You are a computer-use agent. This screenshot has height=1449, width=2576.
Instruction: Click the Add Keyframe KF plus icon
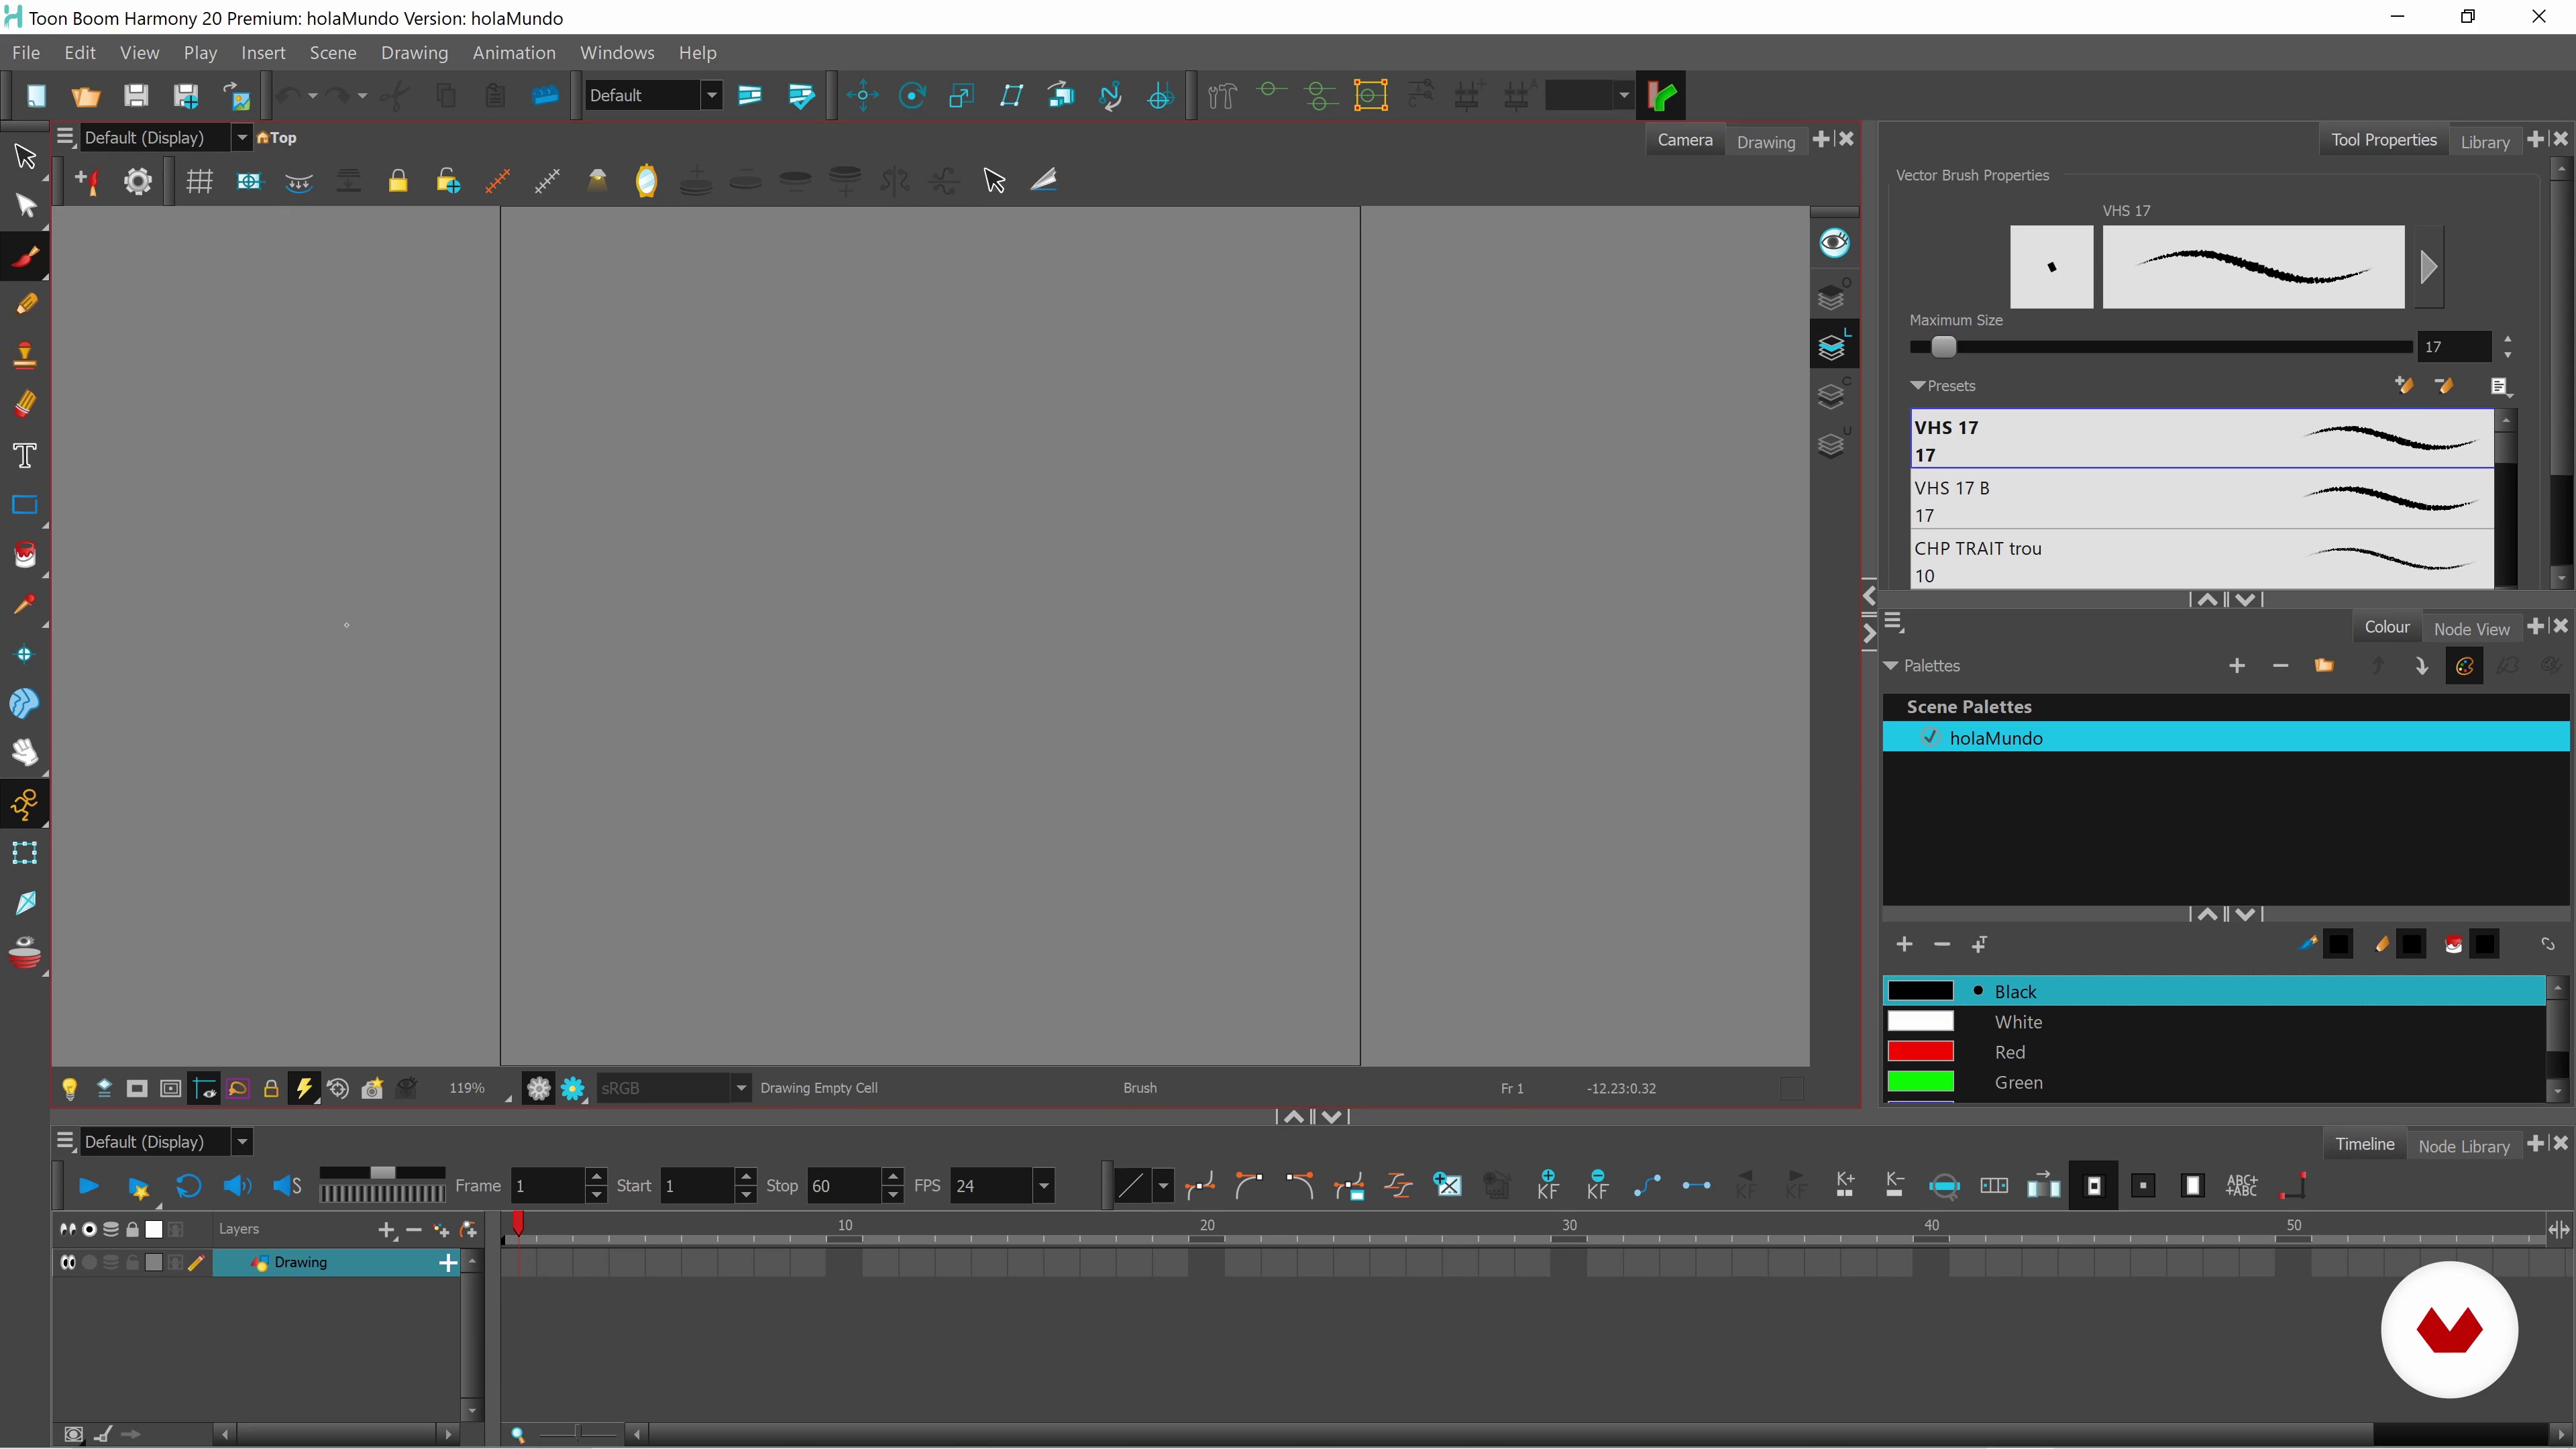[1548, 1185]
